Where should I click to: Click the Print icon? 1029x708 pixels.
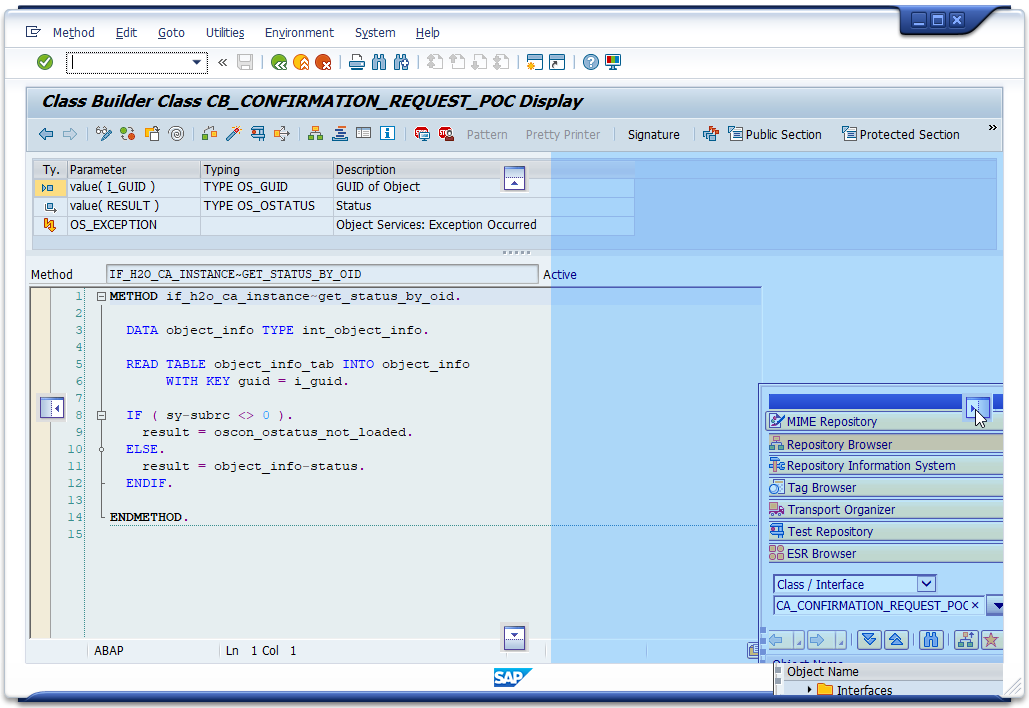pyautogui.click(x=357, y=62)
